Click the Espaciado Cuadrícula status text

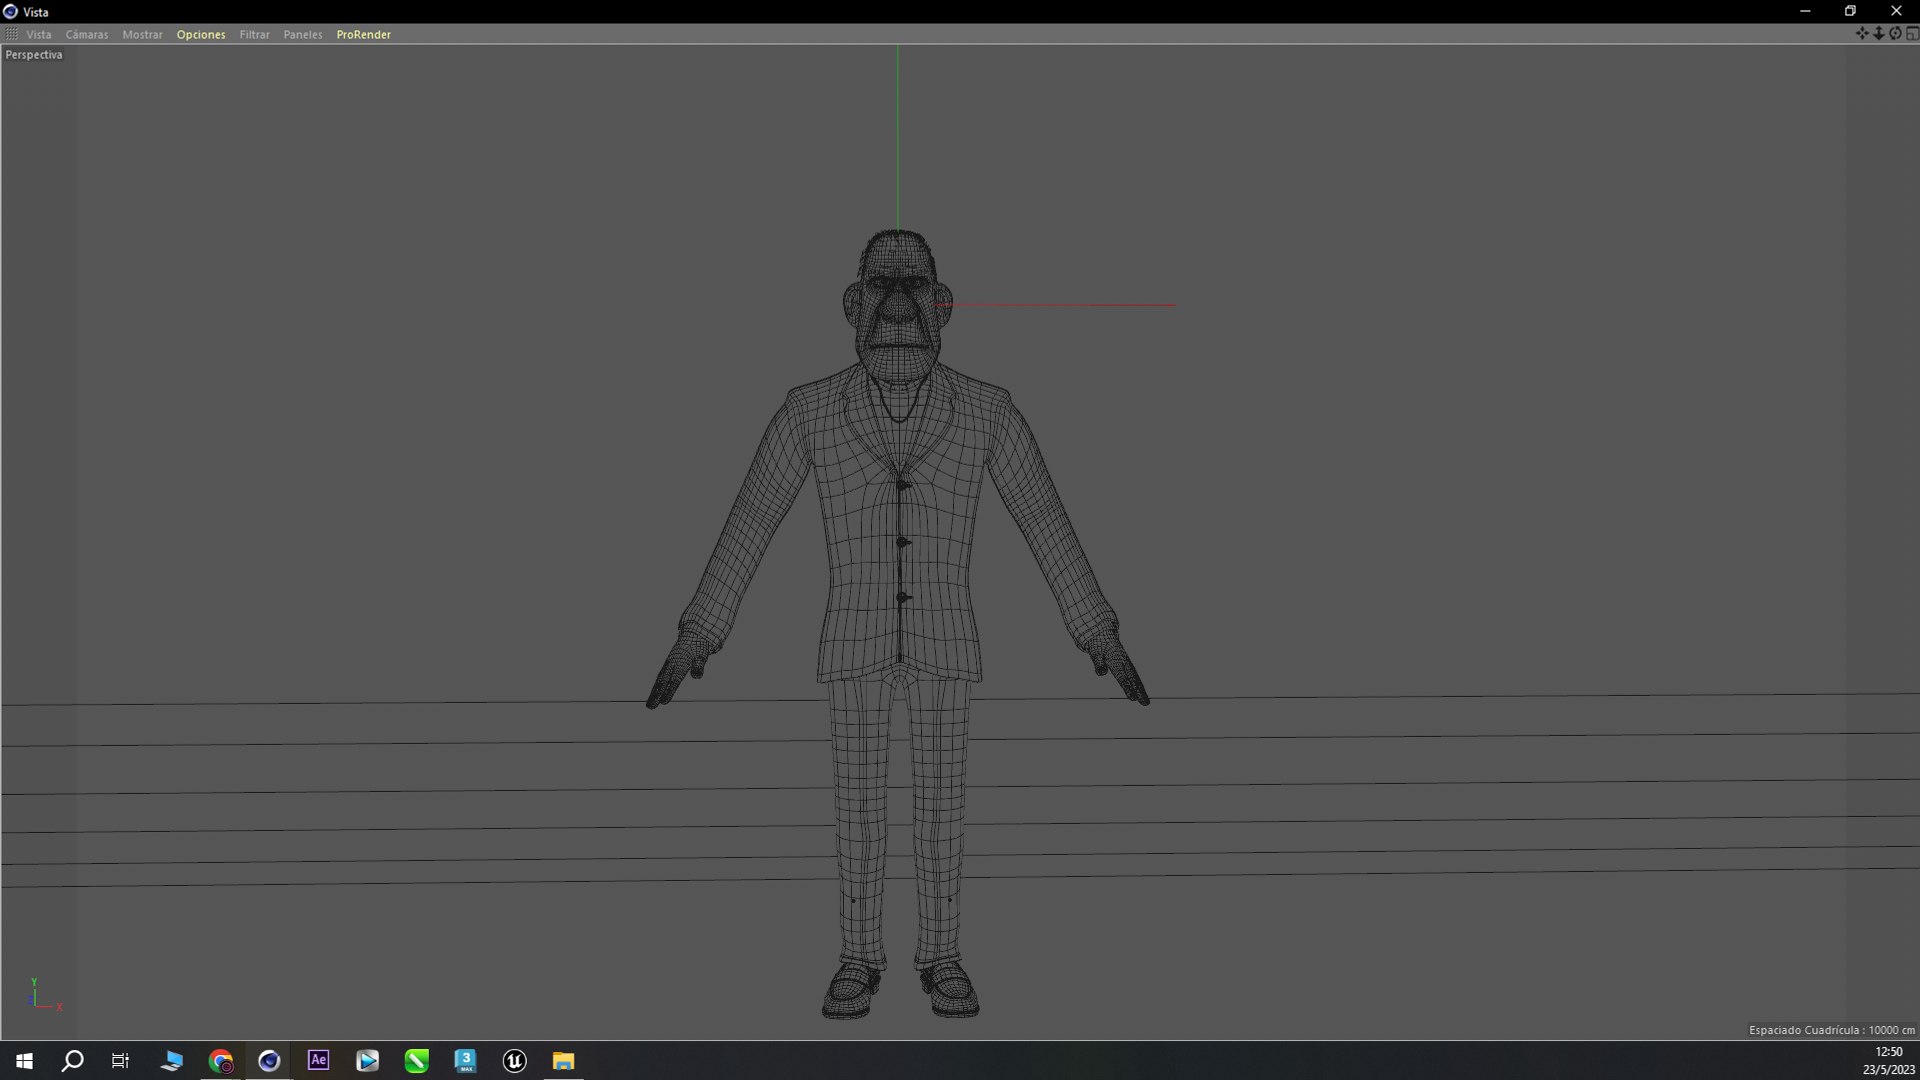coord(1831,1030)
